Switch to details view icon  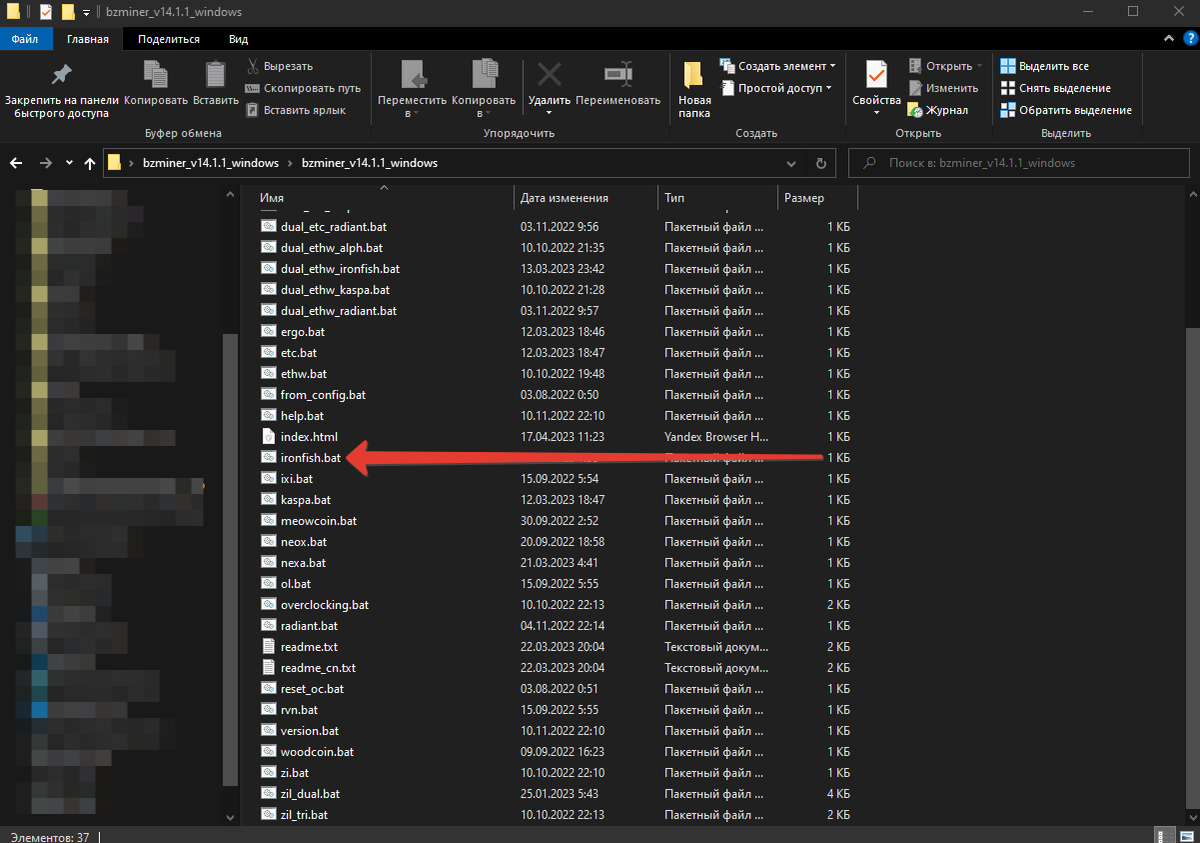pos(1163,835)
